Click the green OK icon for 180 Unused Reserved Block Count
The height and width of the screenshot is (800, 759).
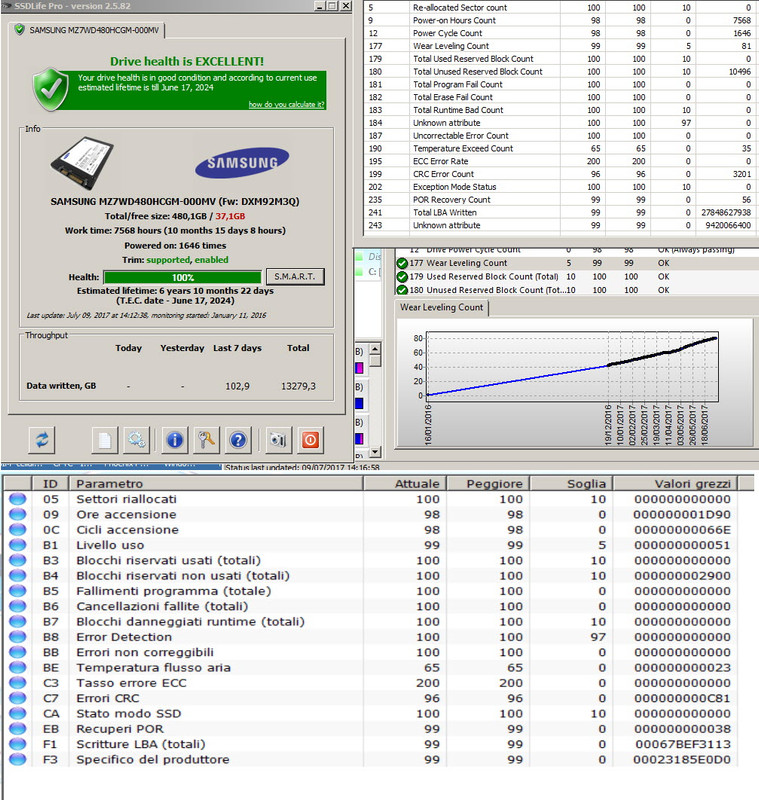(x=402, y=290)
